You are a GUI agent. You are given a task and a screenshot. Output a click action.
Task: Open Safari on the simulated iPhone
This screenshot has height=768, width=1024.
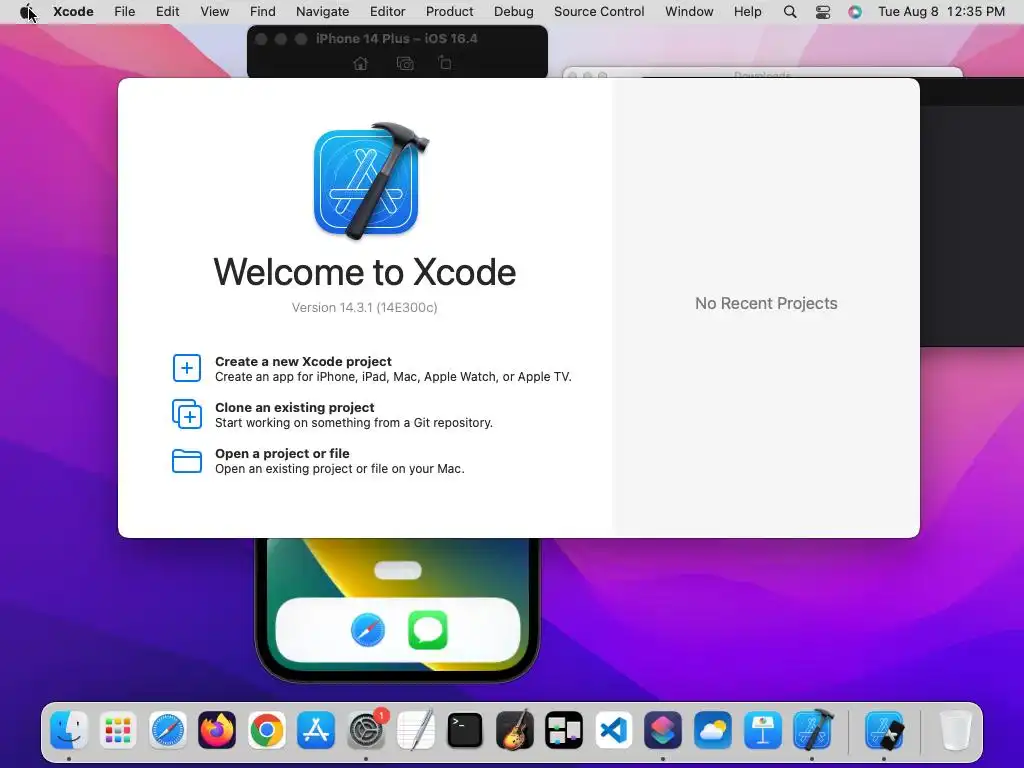[x=368, y=630]
